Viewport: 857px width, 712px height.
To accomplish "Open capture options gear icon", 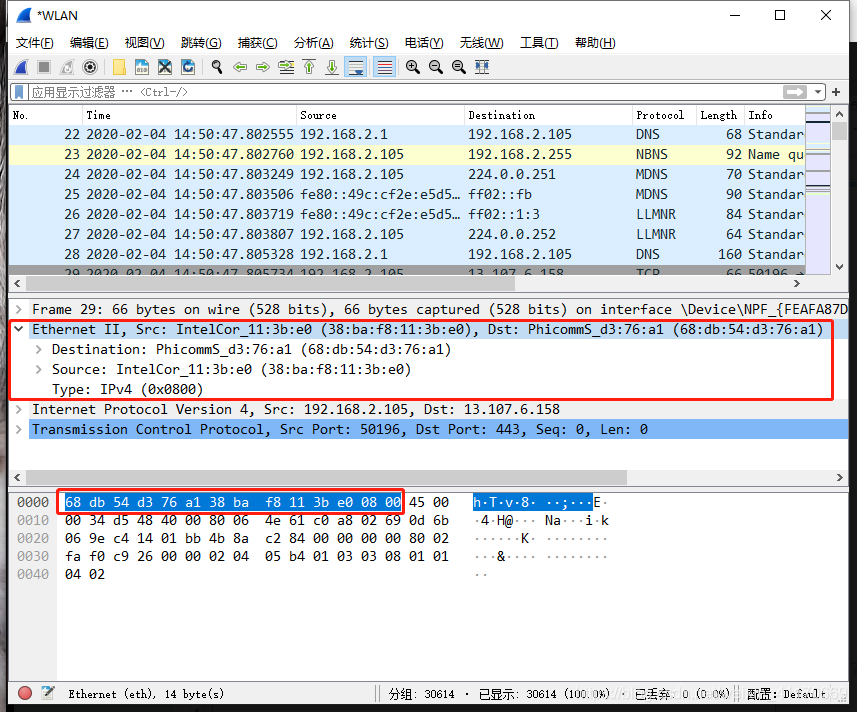I will (90, 67).
